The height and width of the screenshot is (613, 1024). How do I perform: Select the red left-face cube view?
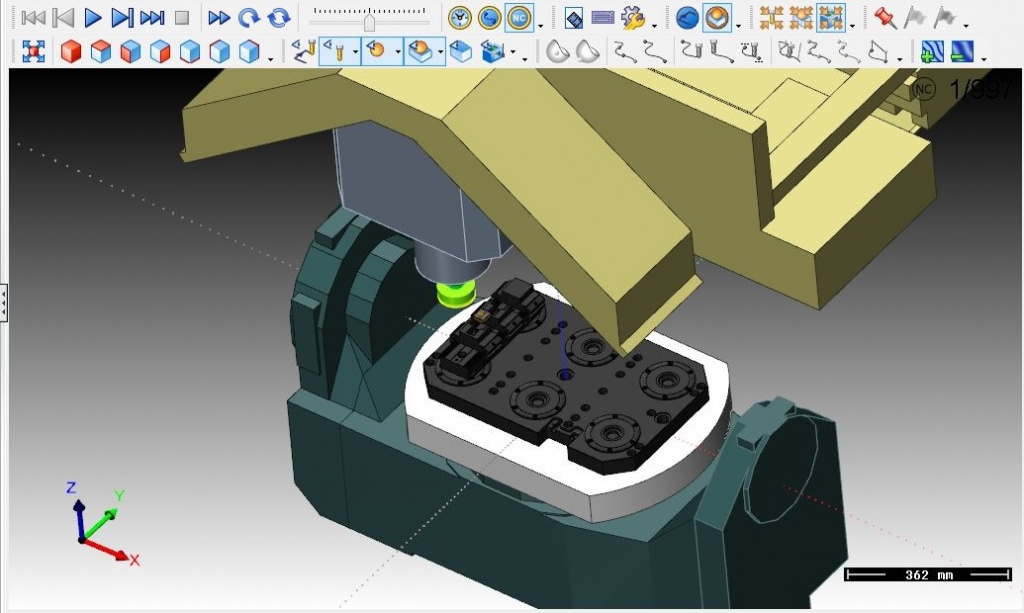point(131,52)
